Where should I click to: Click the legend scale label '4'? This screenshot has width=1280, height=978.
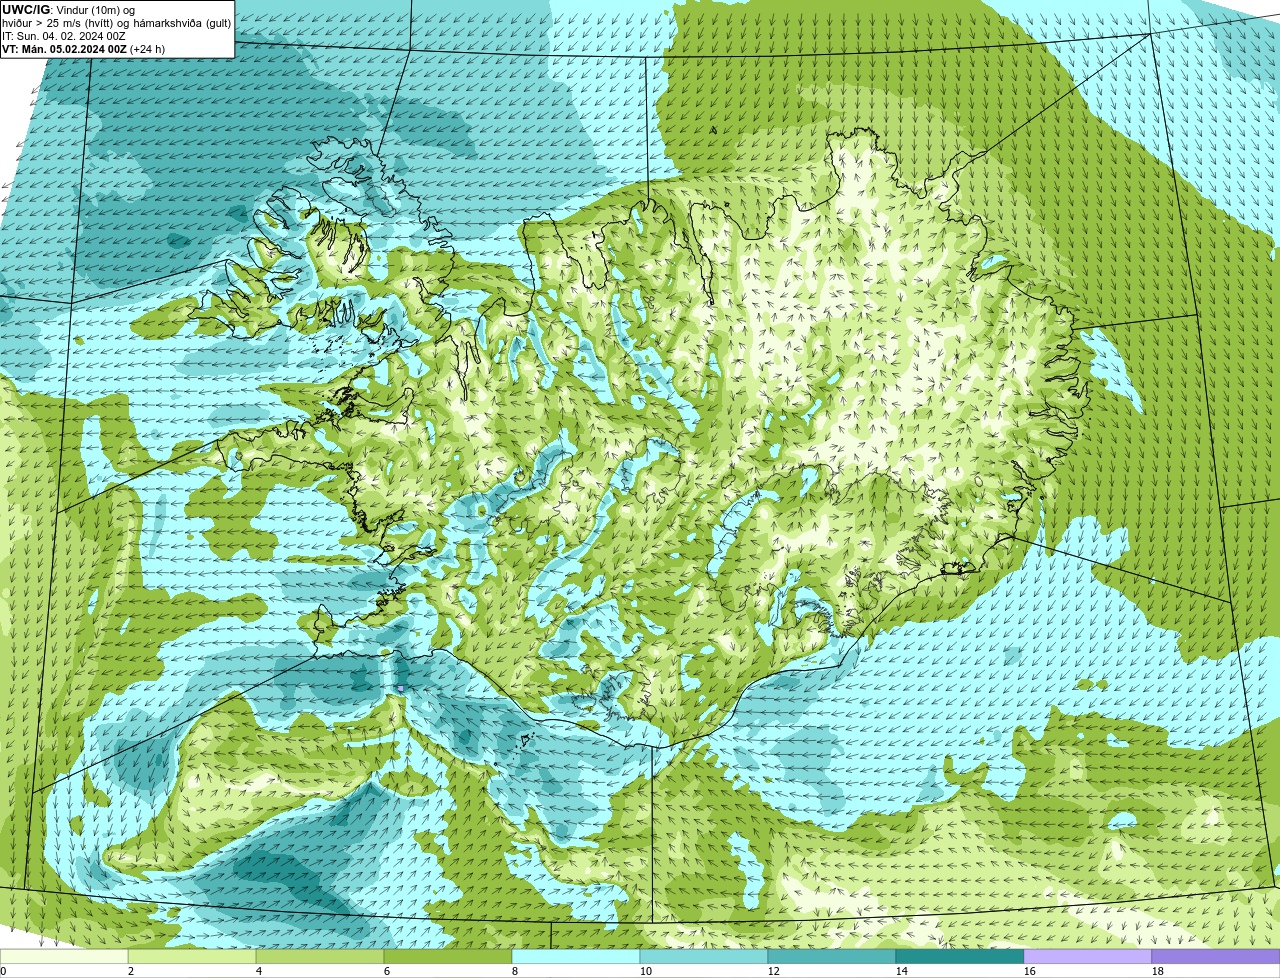[x=259, y=971]
